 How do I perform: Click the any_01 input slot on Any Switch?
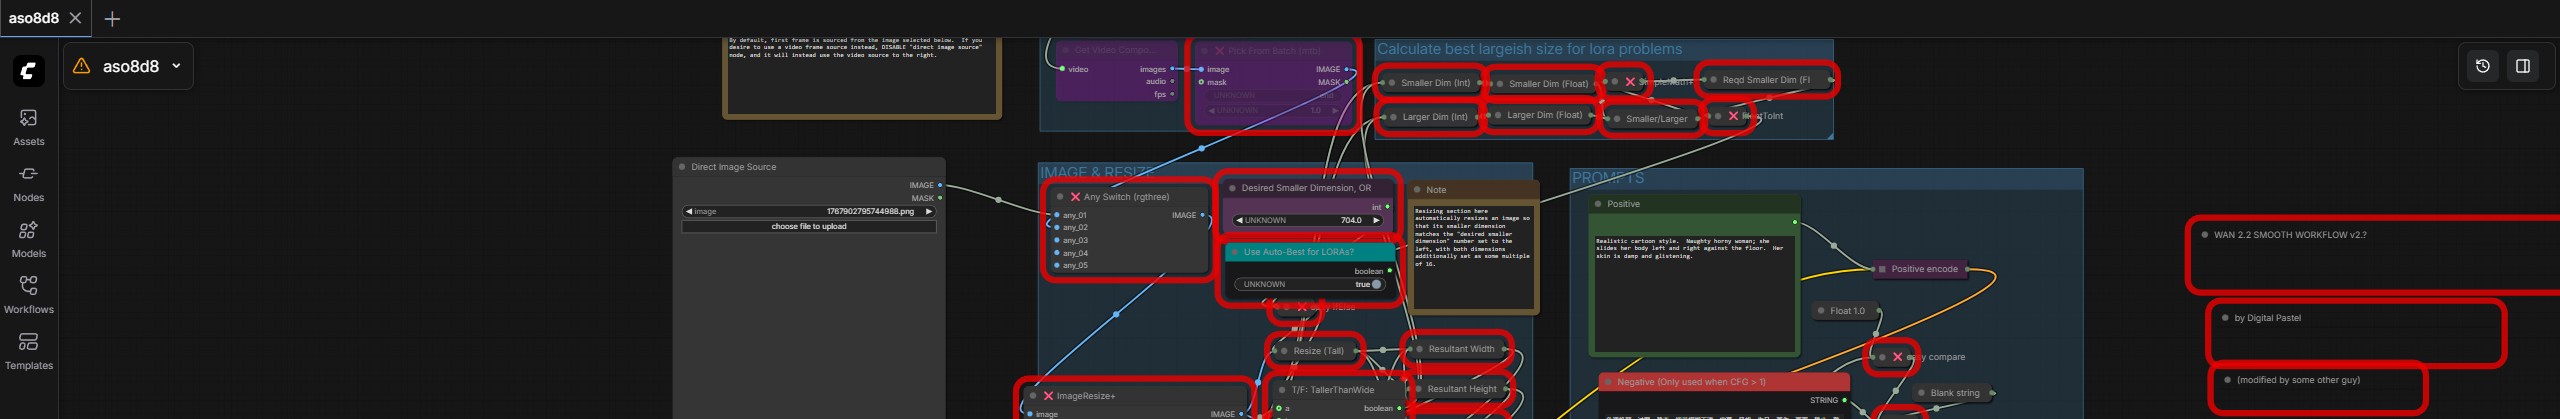point(1057,215)
